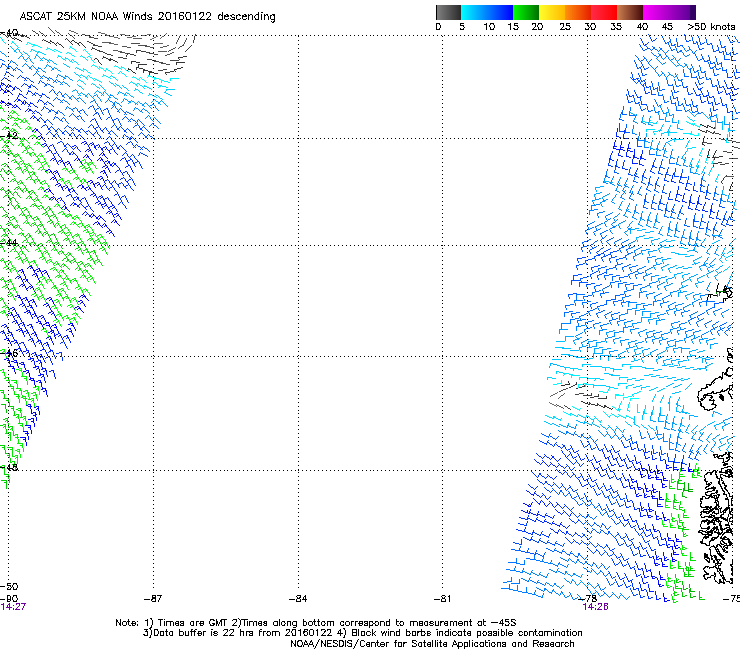Click the note line 'Data buffer is 22 hrs'
Screen dimensions: 740x650
point(362,633)
